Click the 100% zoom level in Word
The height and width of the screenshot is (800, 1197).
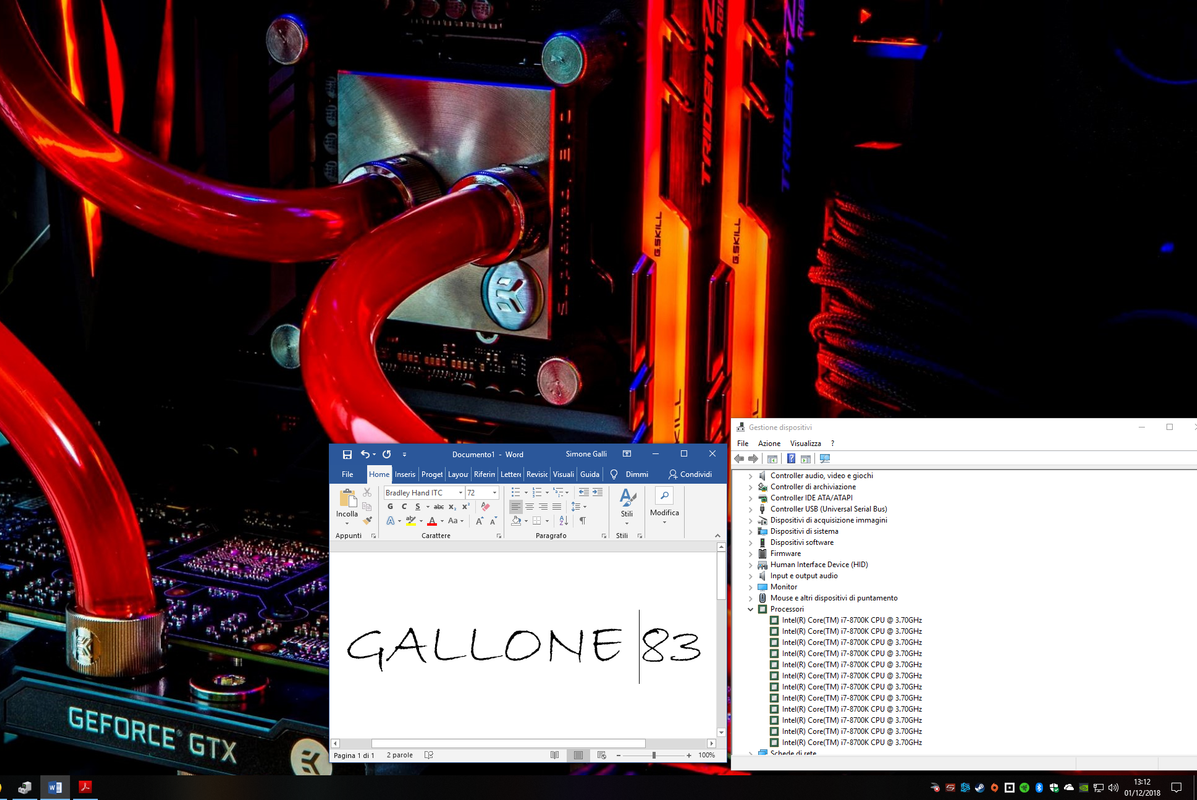point(707,755)
